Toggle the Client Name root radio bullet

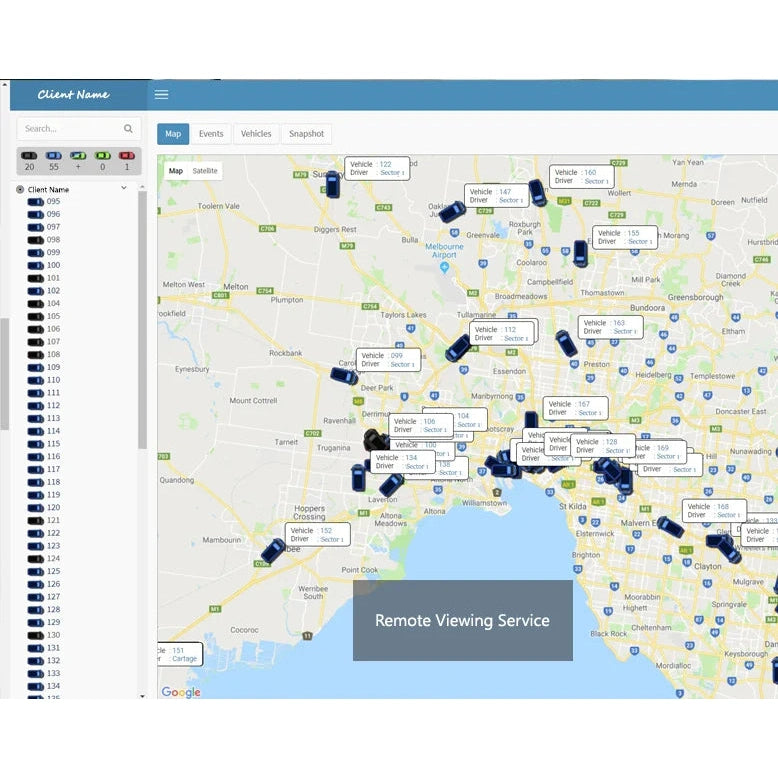pyautogui.click(x=20, y=189)
